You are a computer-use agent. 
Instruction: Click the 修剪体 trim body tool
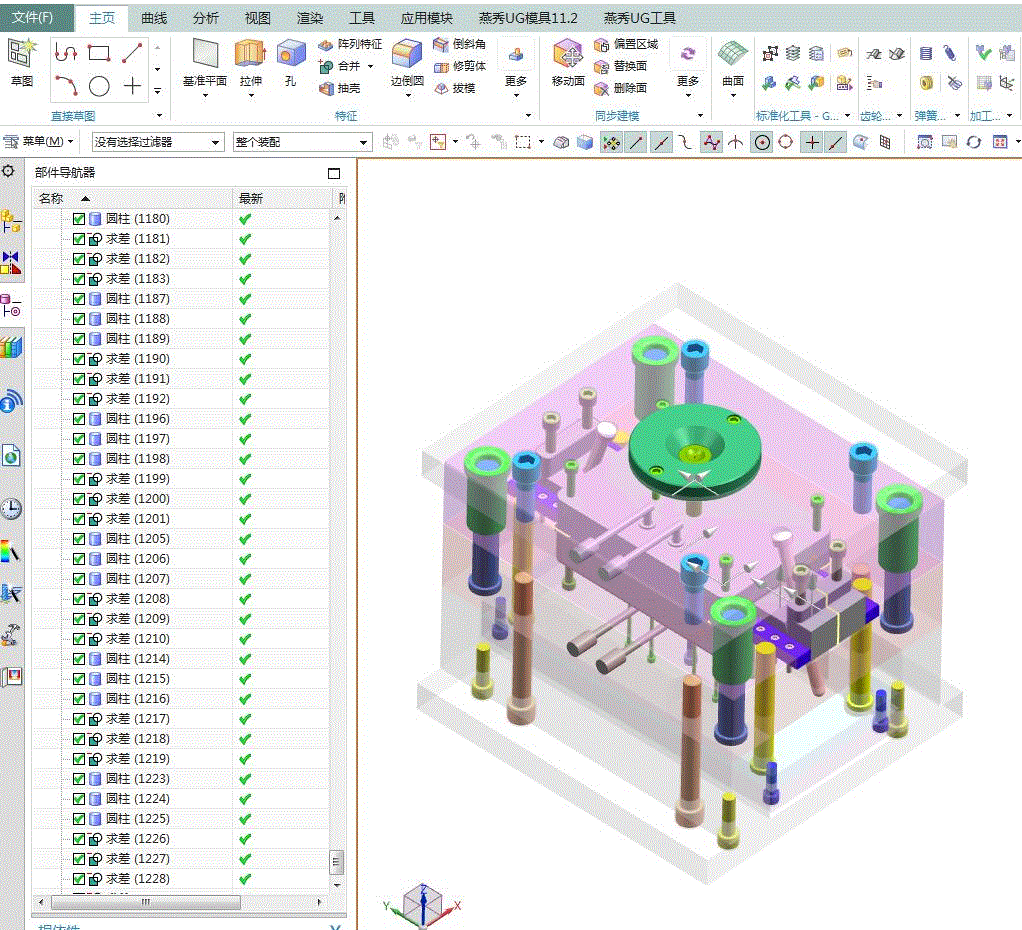[460, 66]
